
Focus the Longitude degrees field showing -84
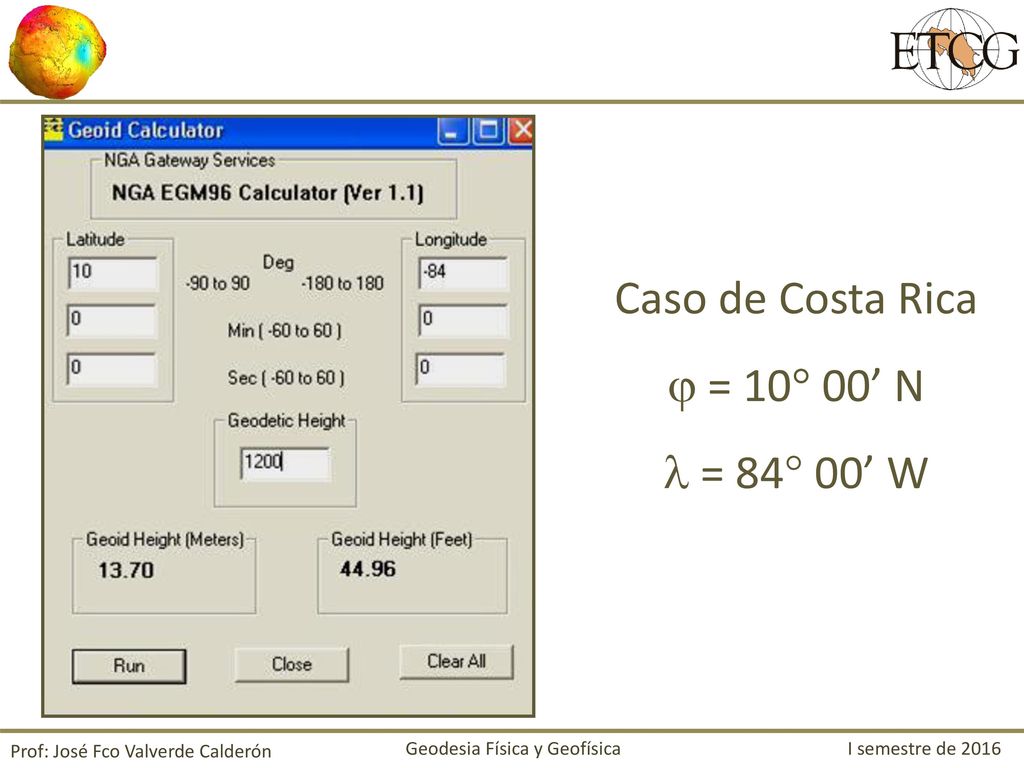[x=463, y=273]
